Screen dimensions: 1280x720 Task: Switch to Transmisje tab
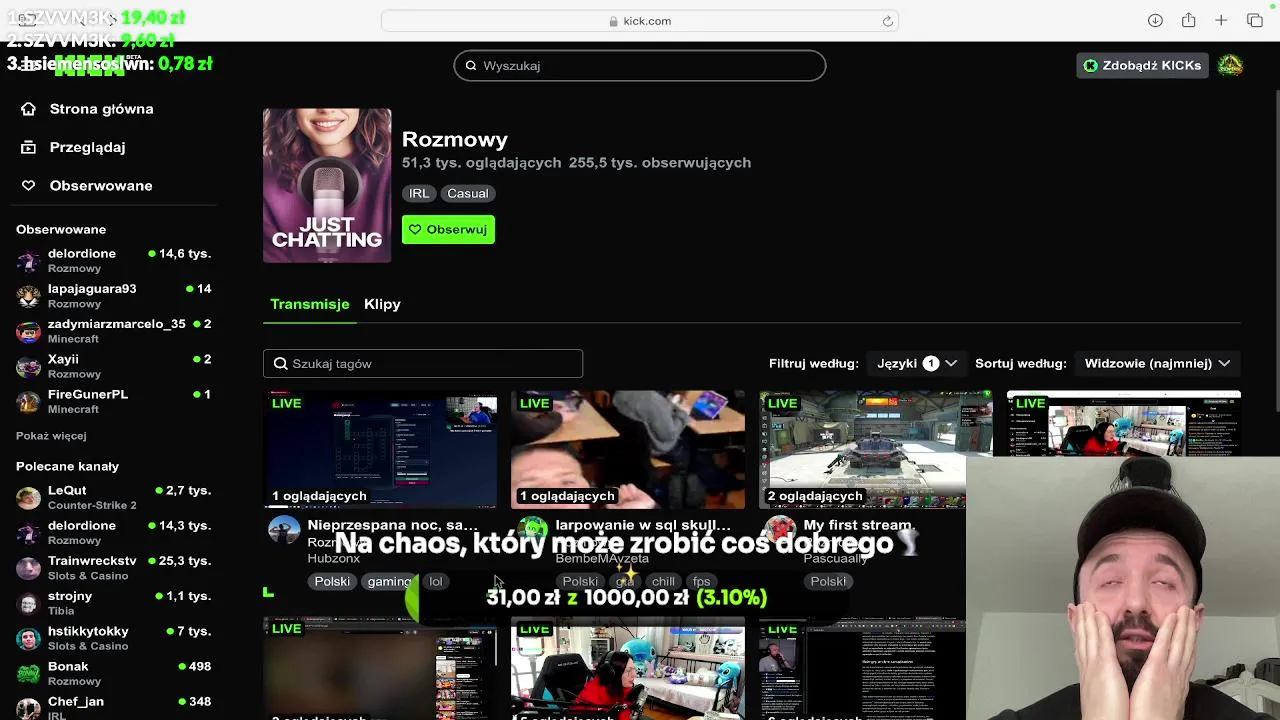pos(310,304)
